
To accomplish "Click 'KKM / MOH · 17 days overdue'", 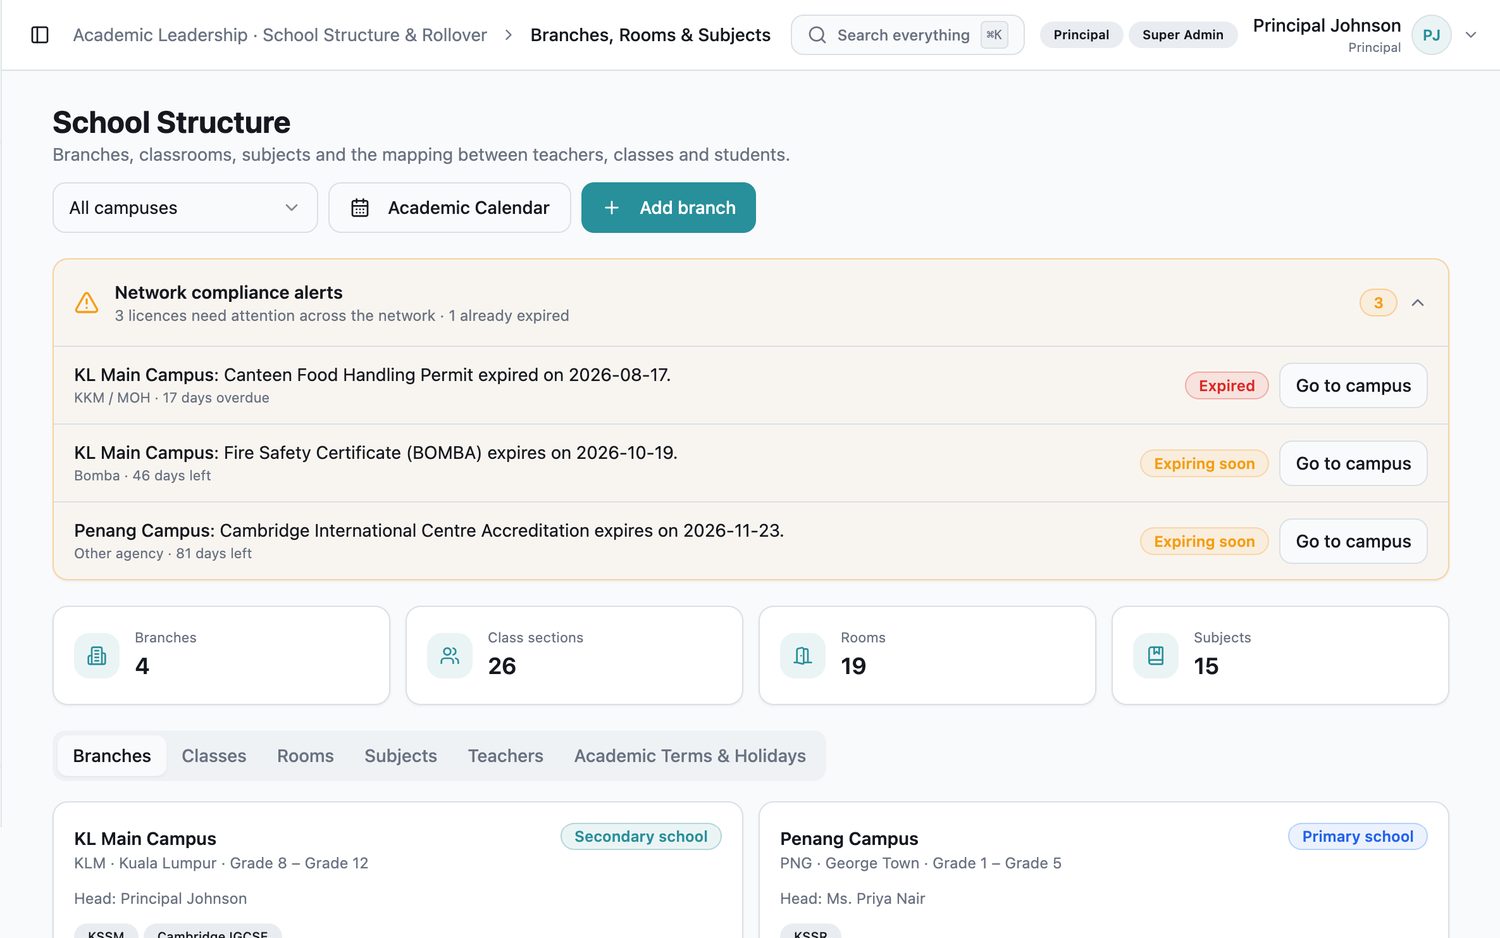I will click(172, 398).
